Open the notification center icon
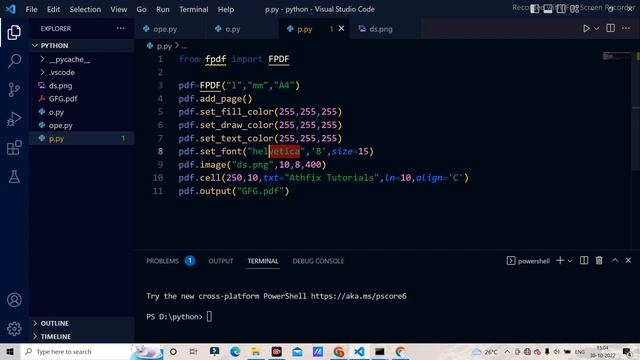The height and width of the screenshot is (360, 640). click(x=628, y=351)
